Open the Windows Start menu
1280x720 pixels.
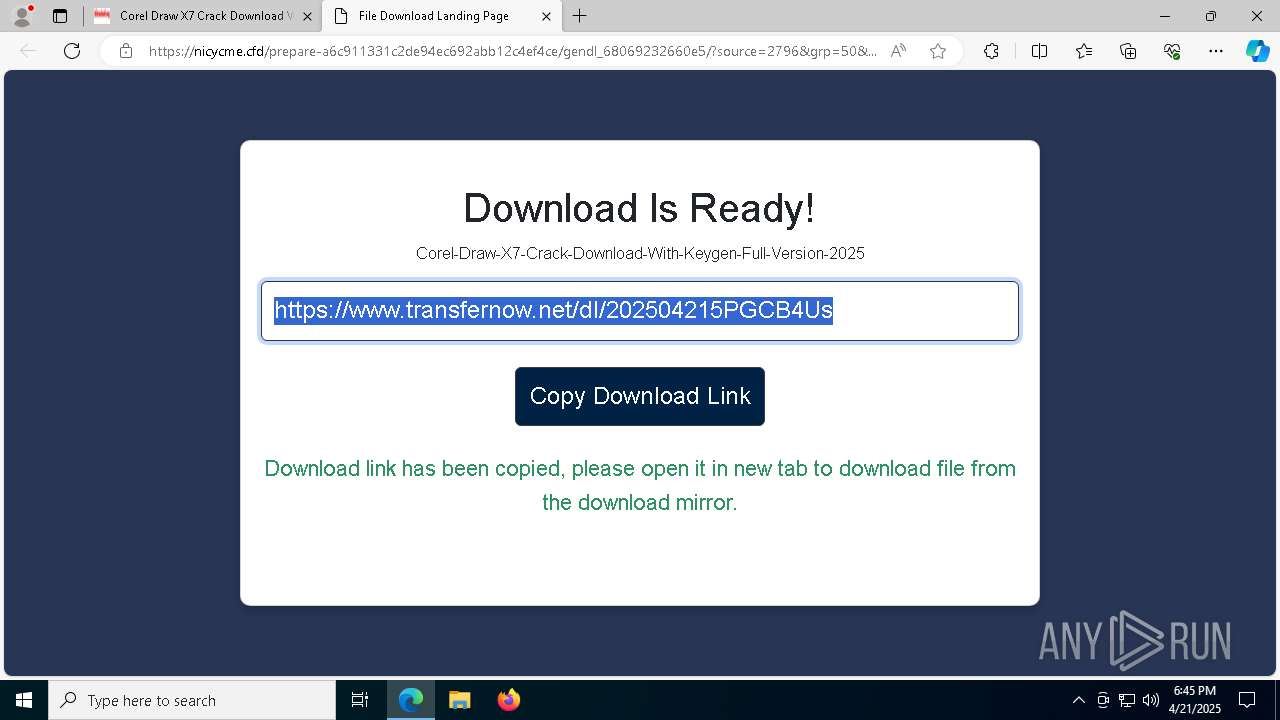tap(24, 700)
